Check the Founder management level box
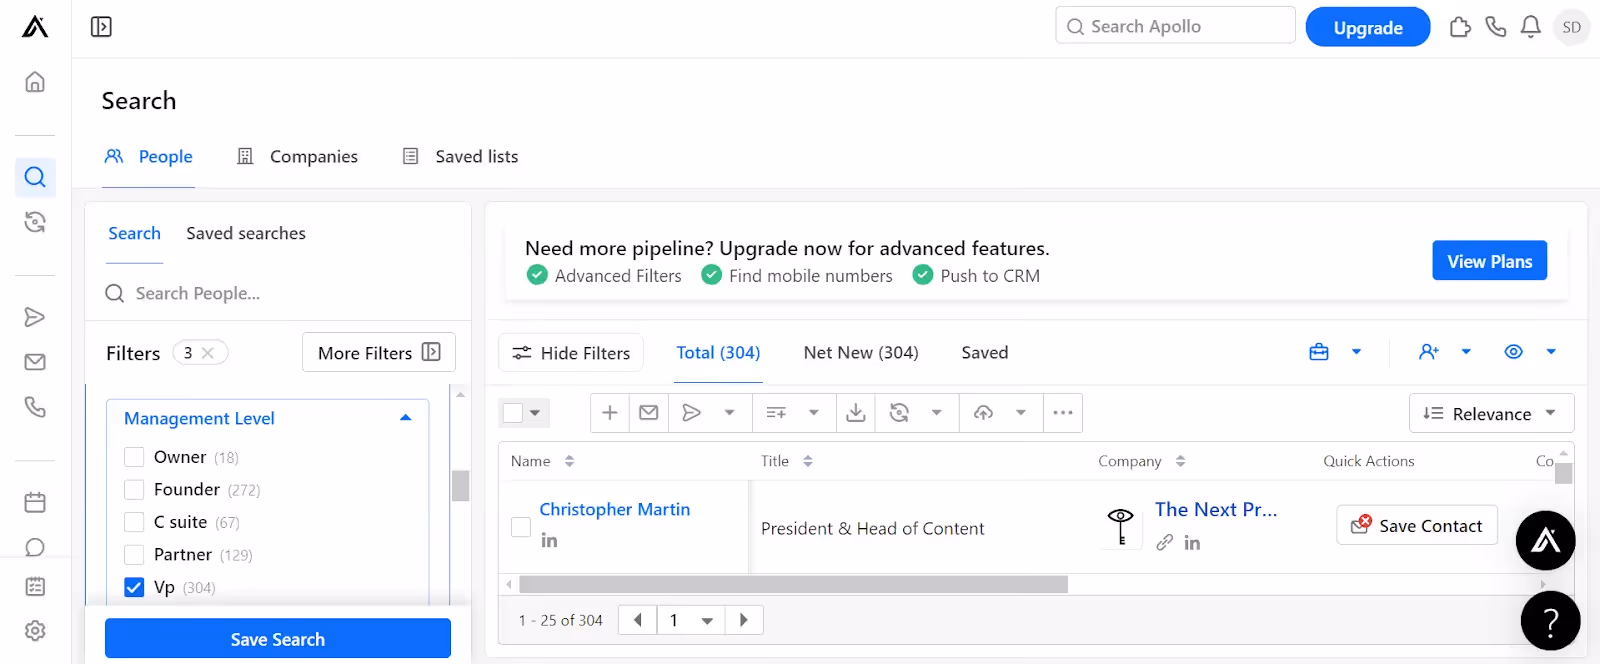The width and height of the screenshot is (1600, 664). click(x=134, y=490)
